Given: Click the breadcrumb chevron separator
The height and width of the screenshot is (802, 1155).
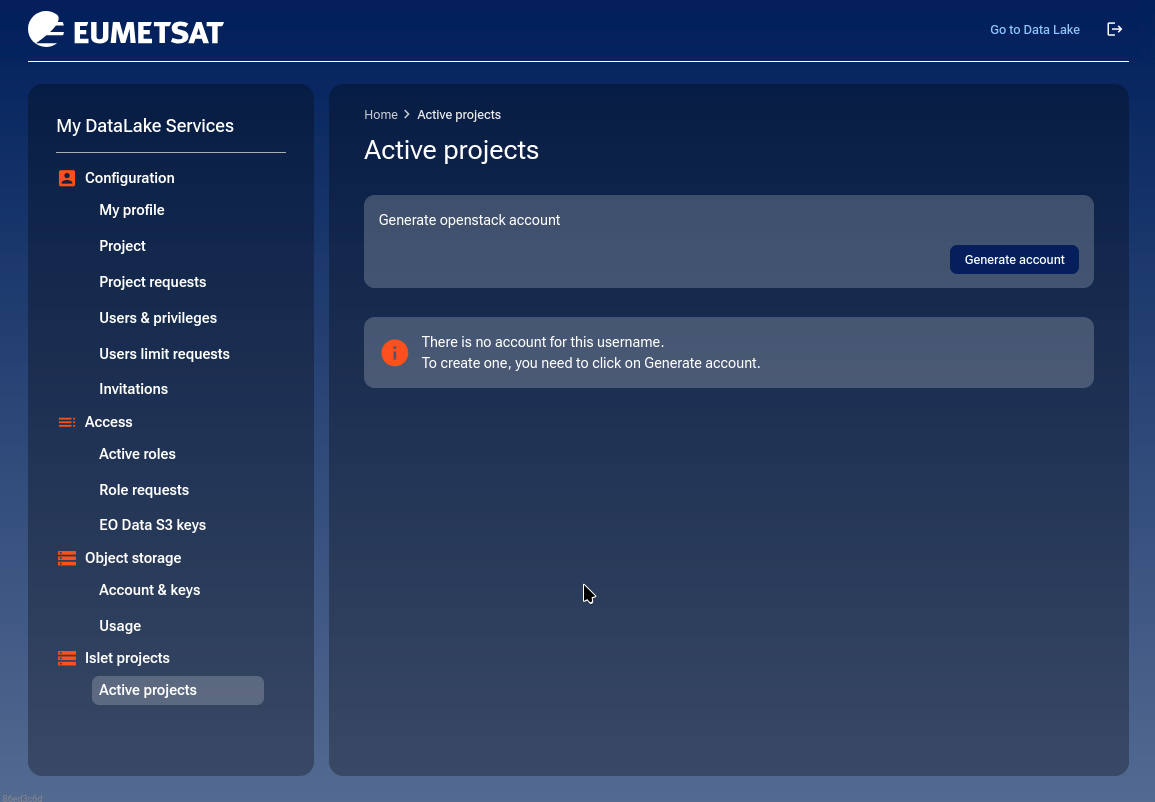Looking at the screenshot, I should coord(407,114).
